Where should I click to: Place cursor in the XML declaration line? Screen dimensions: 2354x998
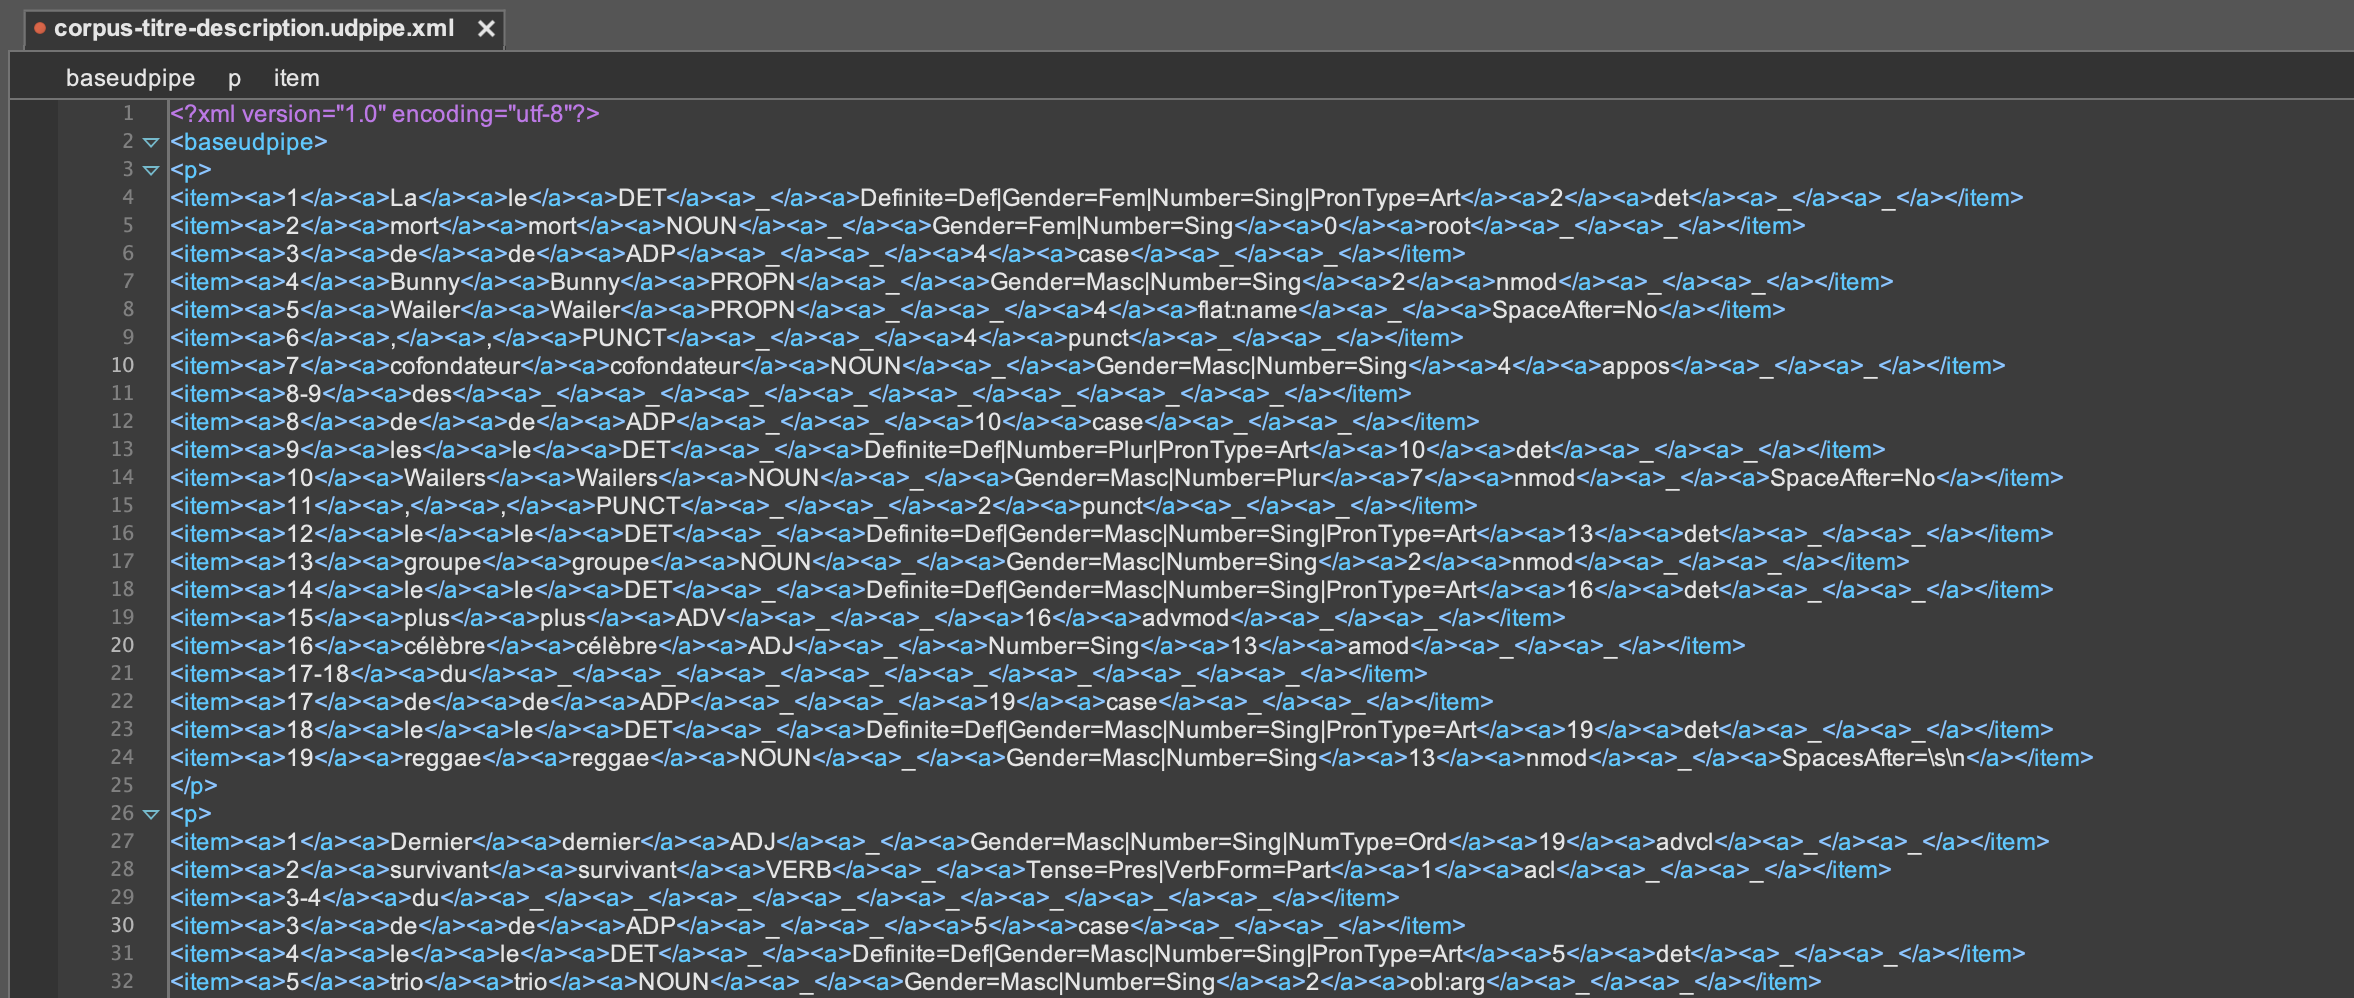[384, 114]
